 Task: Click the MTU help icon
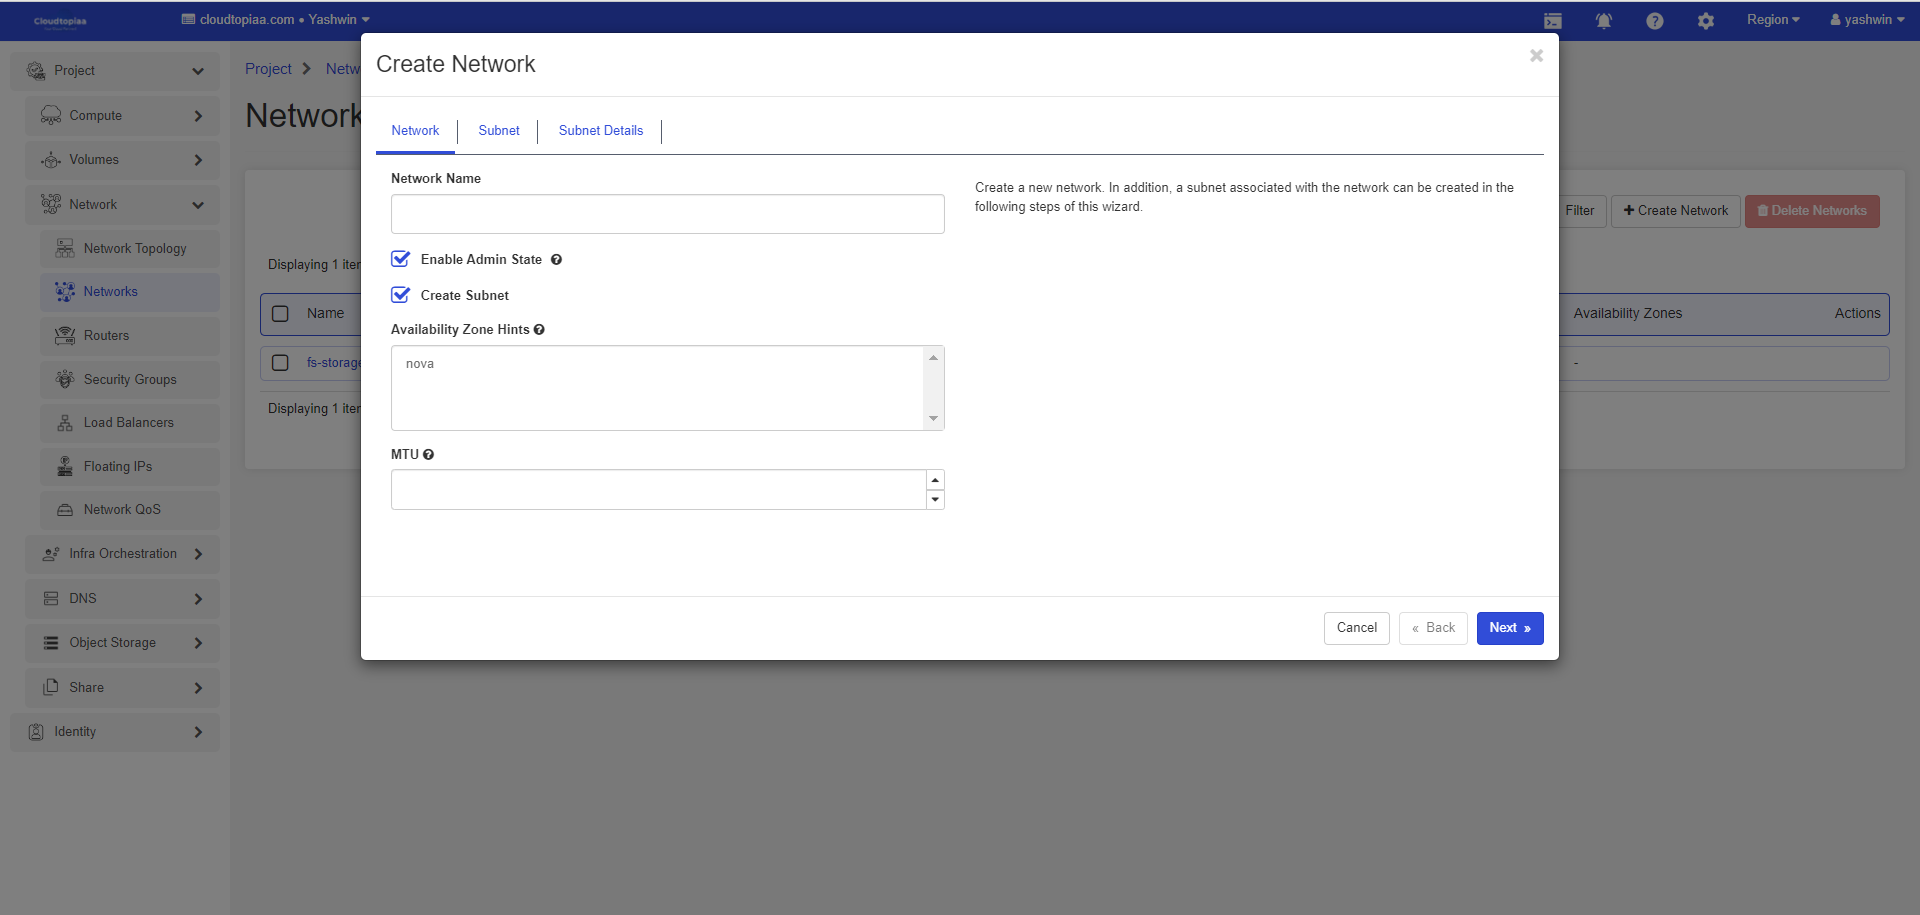coord(428,455)
